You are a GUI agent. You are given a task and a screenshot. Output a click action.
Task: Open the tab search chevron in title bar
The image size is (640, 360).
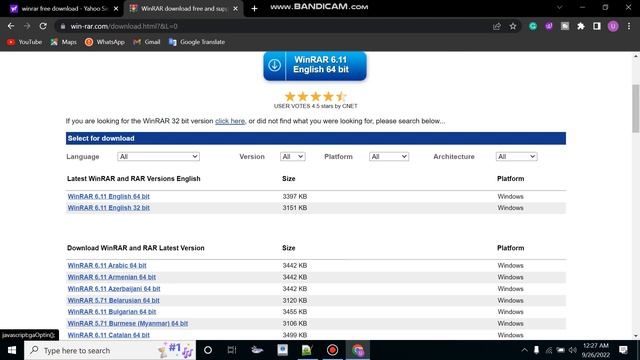560,7
